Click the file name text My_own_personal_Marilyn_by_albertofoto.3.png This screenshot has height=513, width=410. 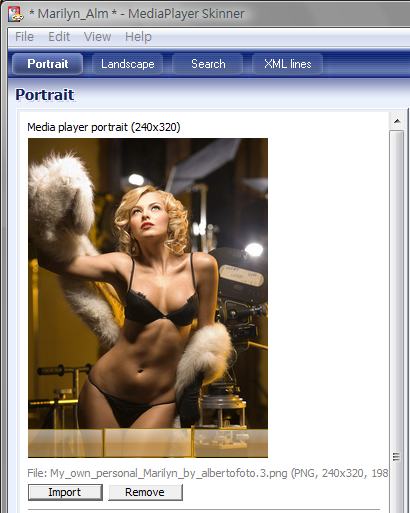point(169,473)
